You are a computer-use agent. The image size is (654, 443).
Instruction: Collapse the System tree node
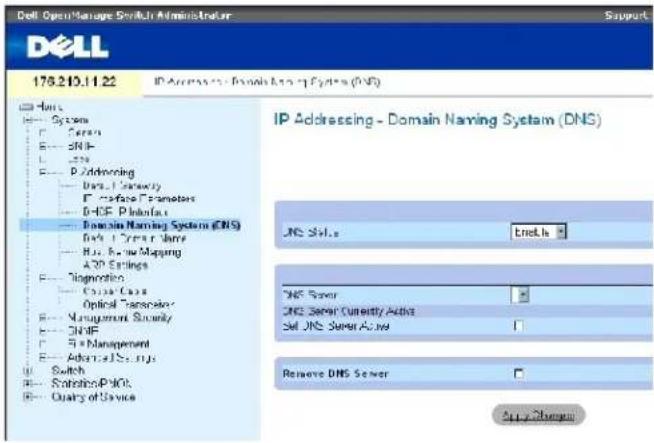pos(28,121)
